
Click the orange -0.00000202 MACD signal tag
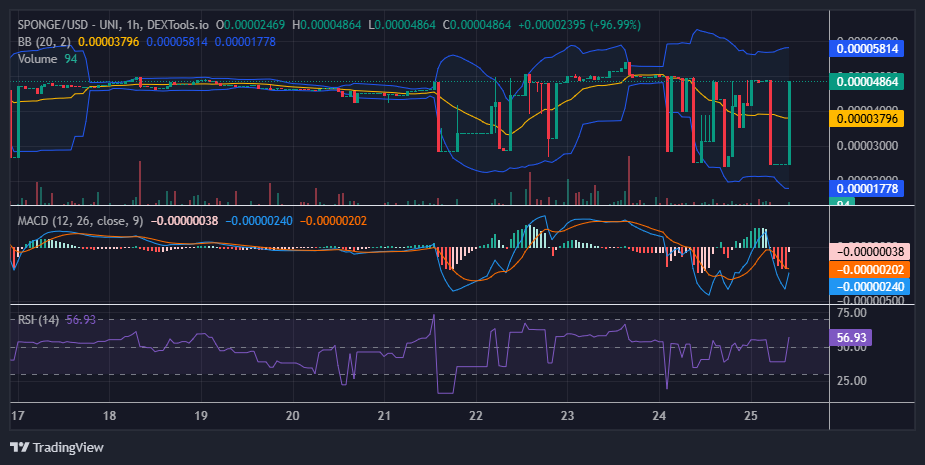coord(870,270)
